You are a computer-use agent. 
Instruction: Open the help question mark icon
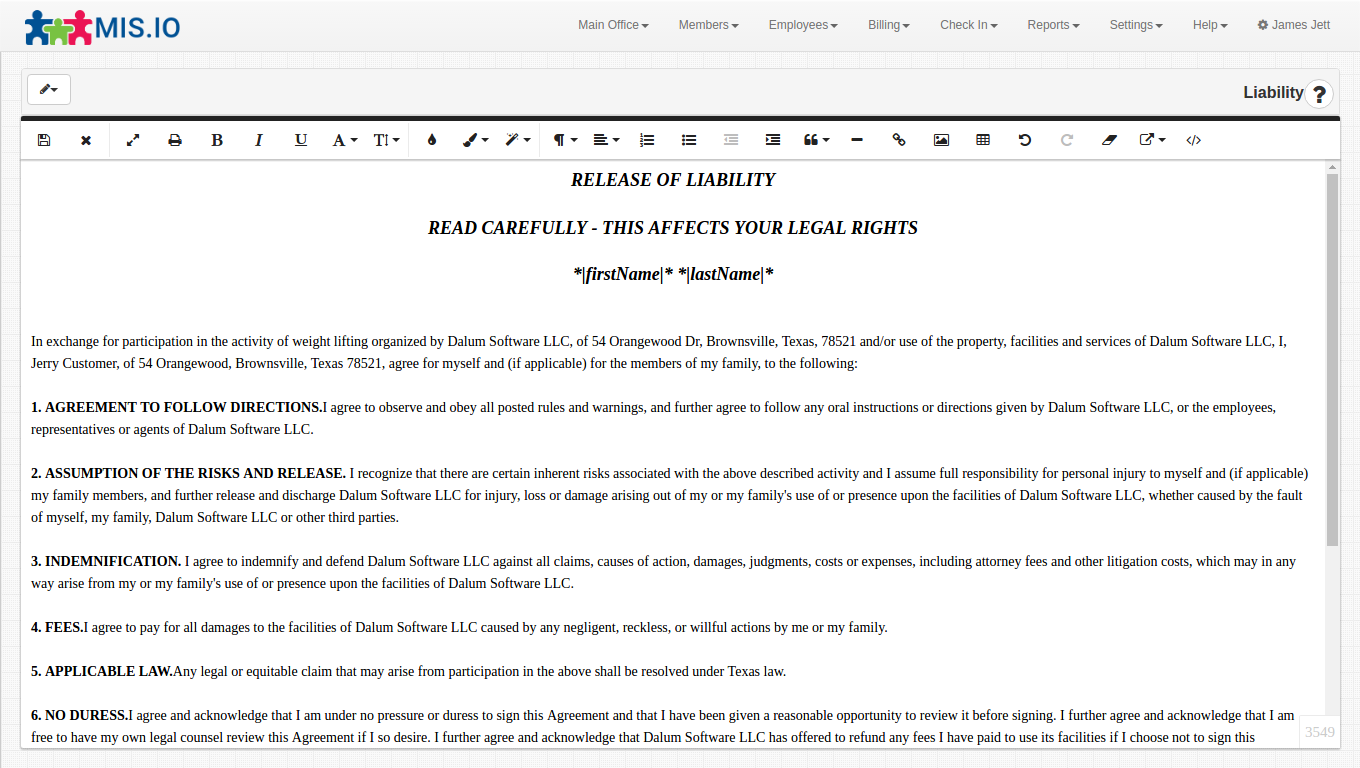[1319, 94]
